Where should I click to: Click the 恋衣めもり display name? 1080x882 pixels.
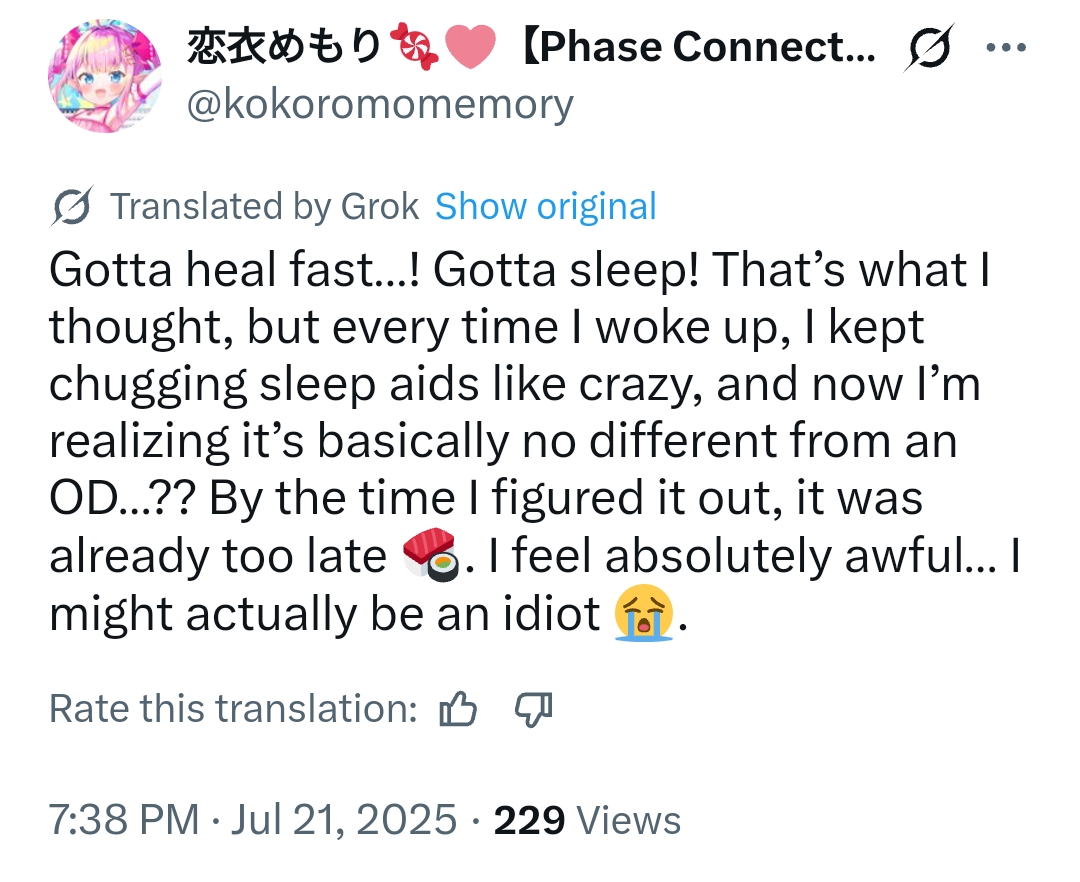tap(285, 48)
